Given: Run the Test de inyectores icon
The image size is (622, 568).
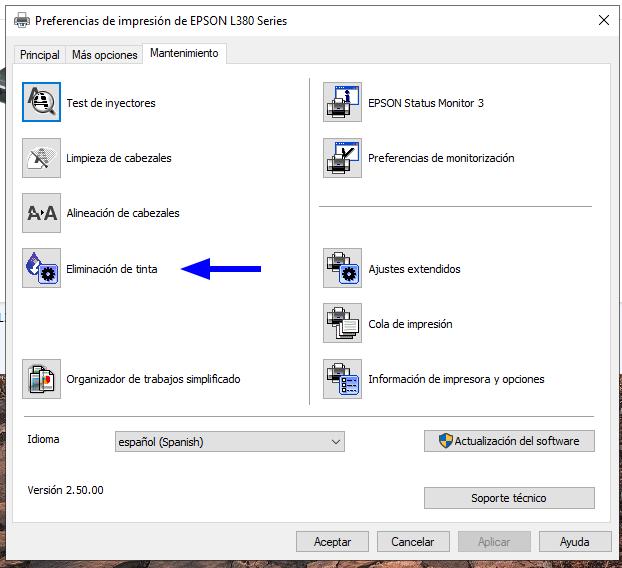Looking at the screenshot, I should click(x=41, y=102).
